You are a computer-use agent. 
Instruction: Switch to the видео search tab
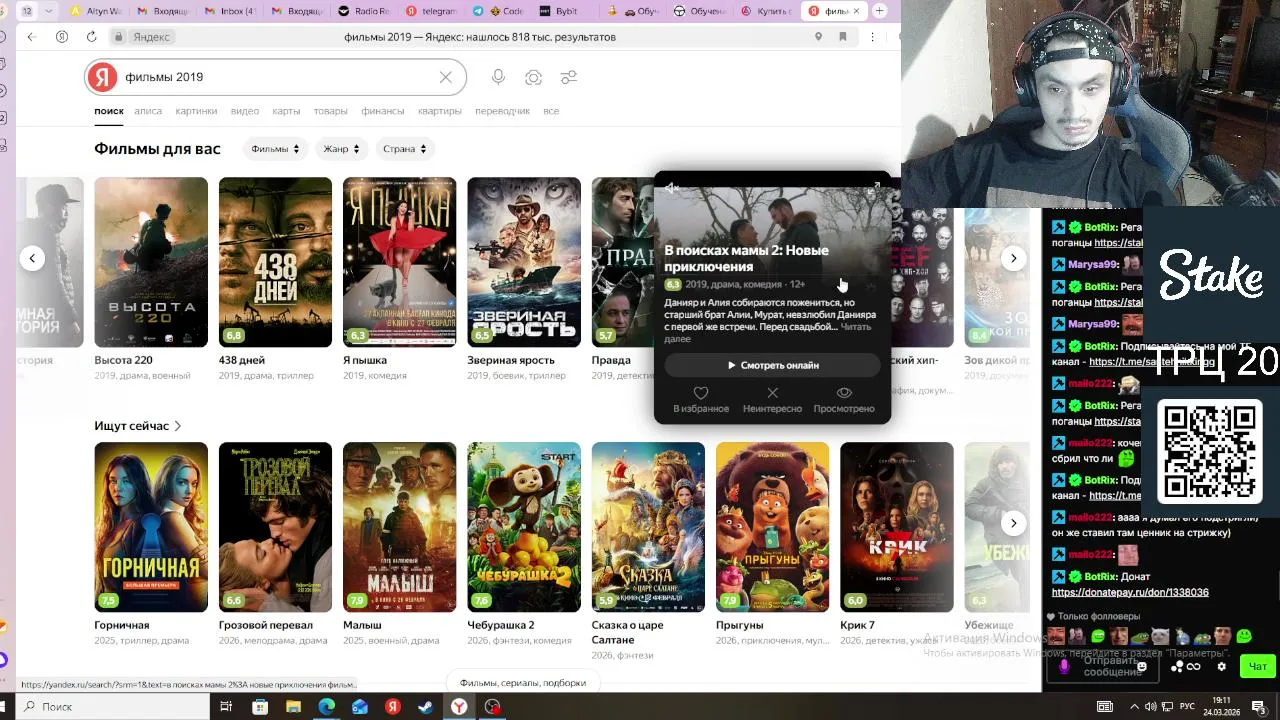point(245,111)
